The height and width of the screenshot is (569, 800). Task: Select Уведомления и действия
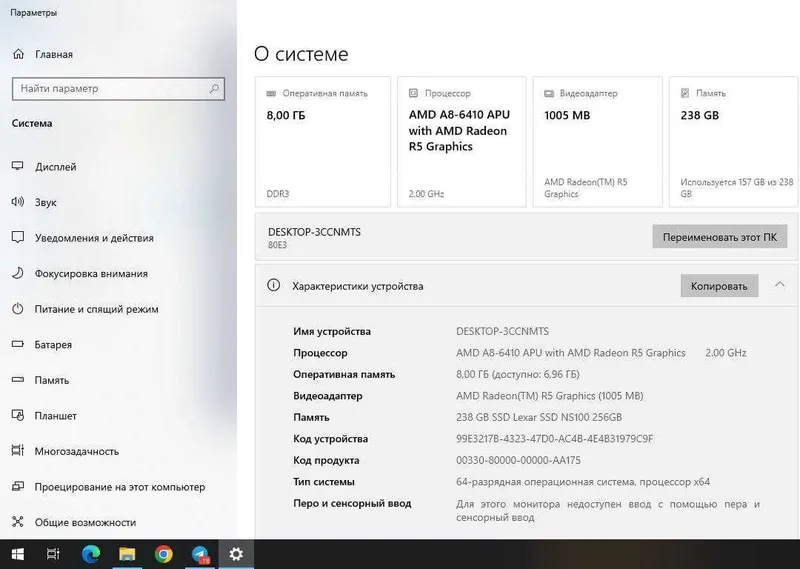click(94, 238)
